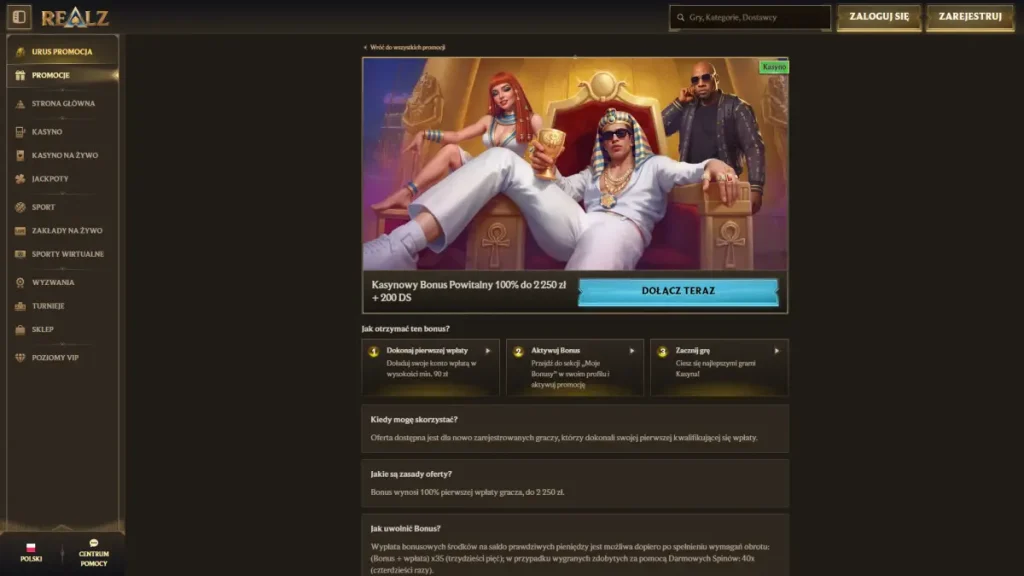Click the Centrum Pomocy chat bubble icon
The height and width of the screenshot is (576, 1024).
(93, 543)
